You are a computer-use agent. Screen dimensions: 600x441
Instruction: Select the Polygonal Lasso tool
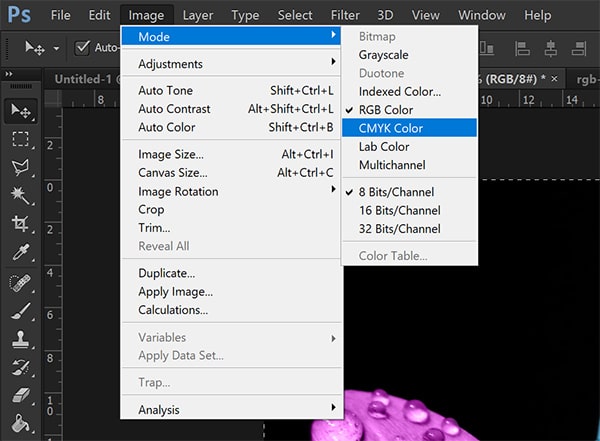coord(20,167)
